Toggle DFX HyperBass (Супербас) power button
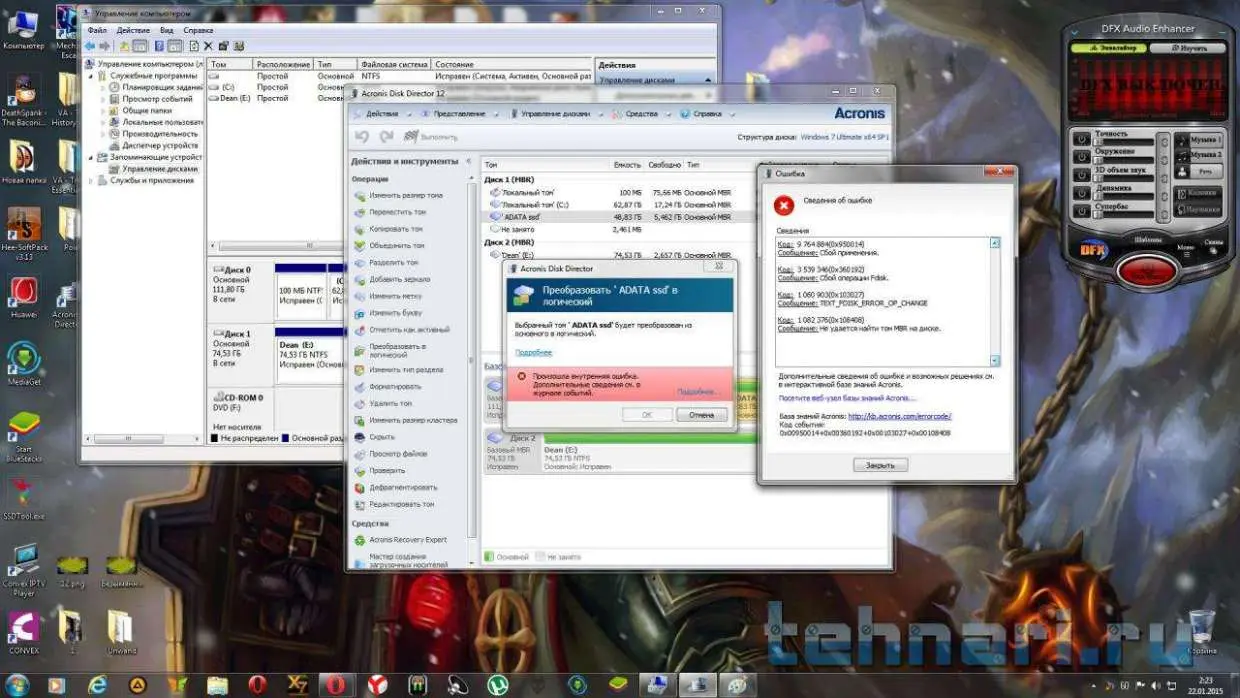1240x698 pixels. pos(1081,211)
